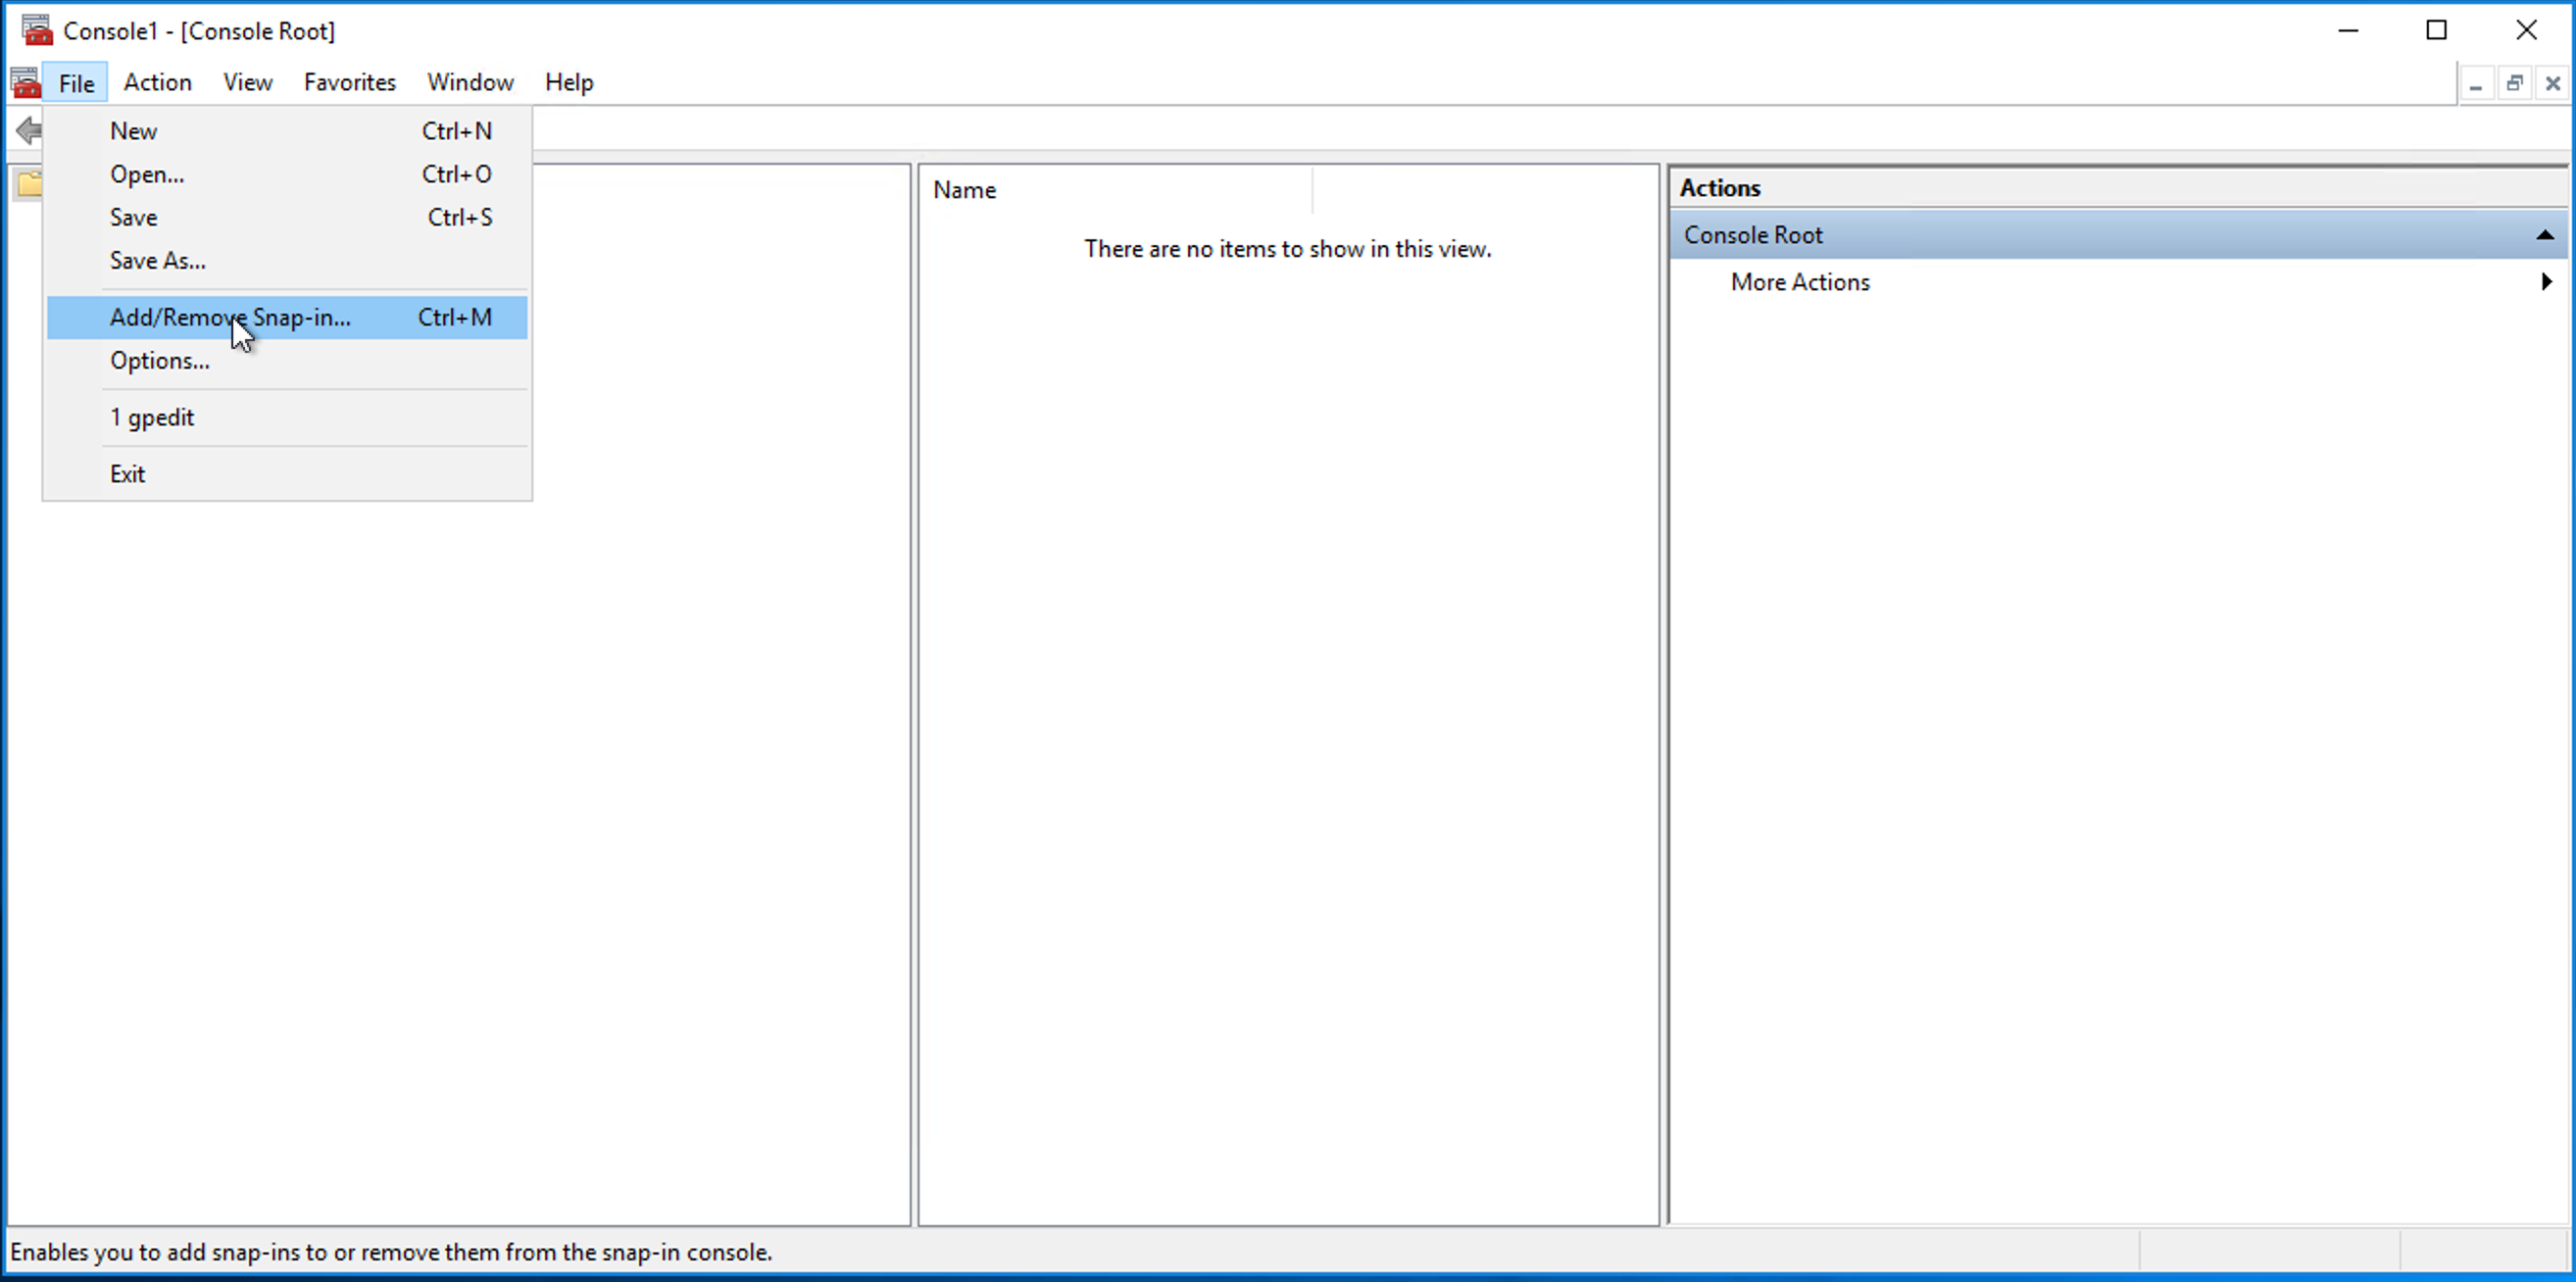This screenshot has height=1282, width=2576.
Task: Restore down the inner Console Root window
Action: coord(2514,84)
